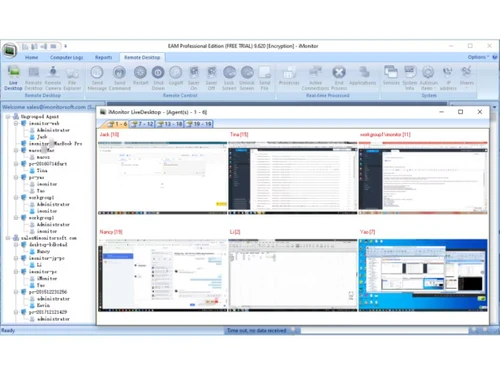Launch the Remote Desktop ribbon tool
Image resolution: width=500 pixels, height=375 pixels.
coord(33,78)
